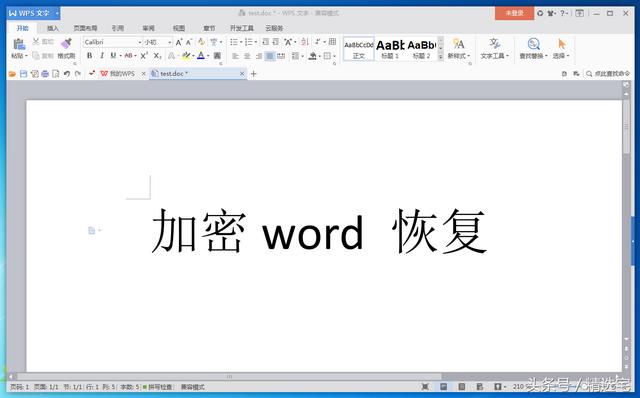Switch to the 开发工具 Developer tab
The image size is (640, 398).
click(x=242, y=28)
